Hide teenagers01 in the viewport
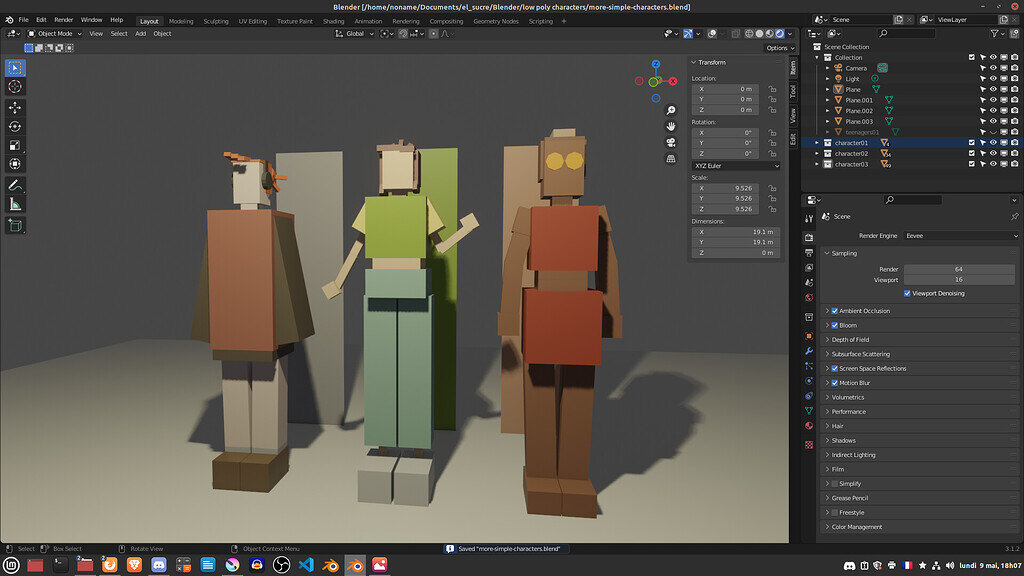1024x576 pixels. [993, 132]
